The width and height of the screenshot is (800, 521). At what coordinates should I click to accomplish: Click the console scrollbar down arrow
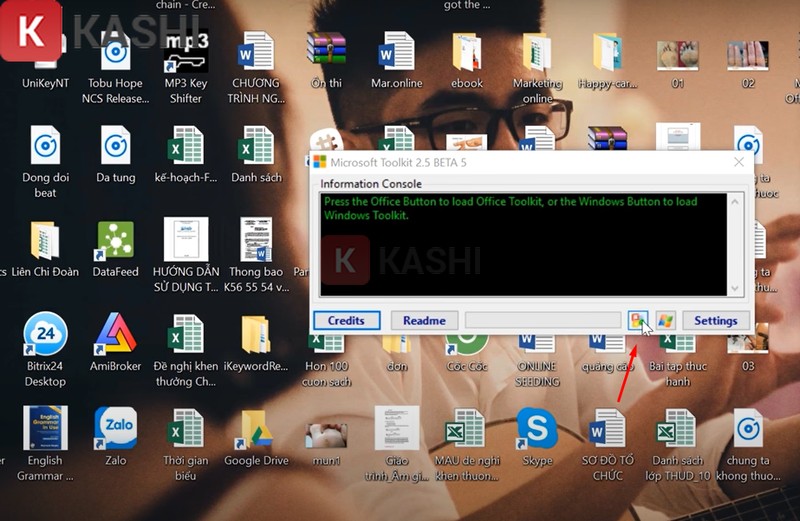coord(737,289)
